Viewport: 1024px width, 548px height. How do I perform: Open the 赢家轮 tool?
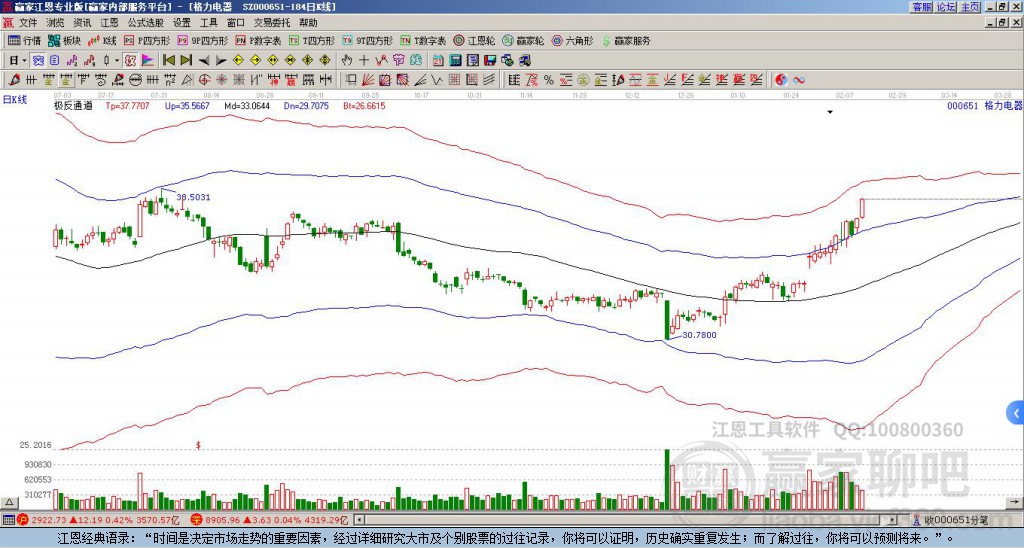click(x=523, y=40)
